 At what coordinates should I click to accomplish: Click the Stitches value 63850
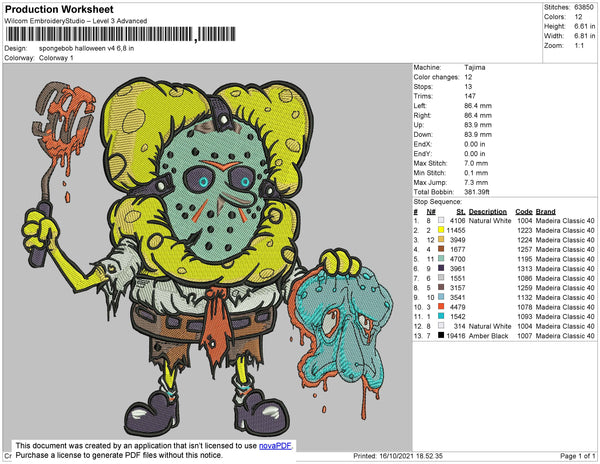(584, 7)
